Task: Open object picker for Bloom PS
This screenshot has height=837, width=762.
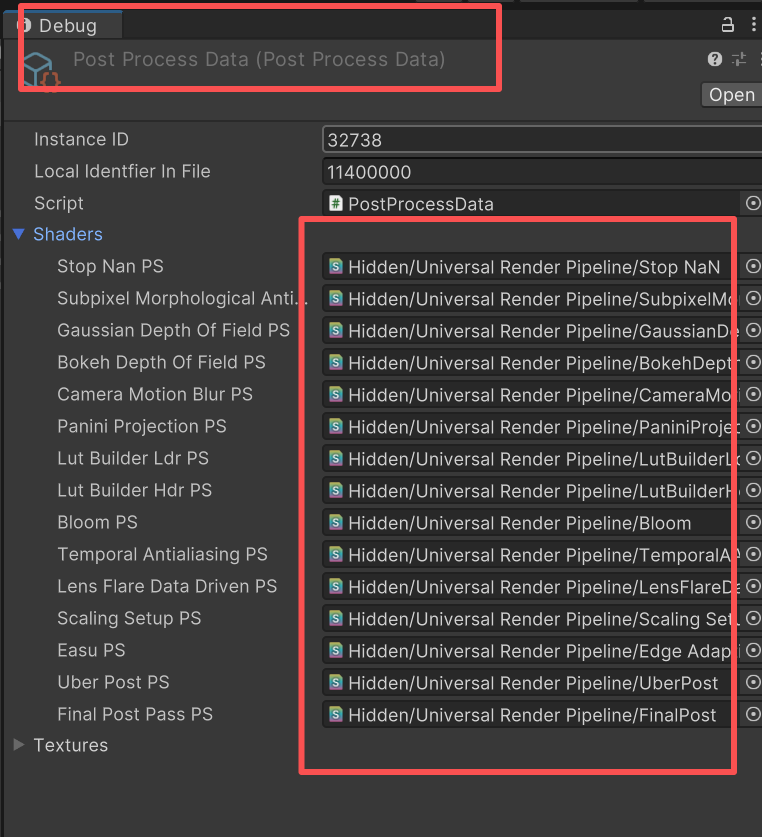Action: click(x=752, y=522)
